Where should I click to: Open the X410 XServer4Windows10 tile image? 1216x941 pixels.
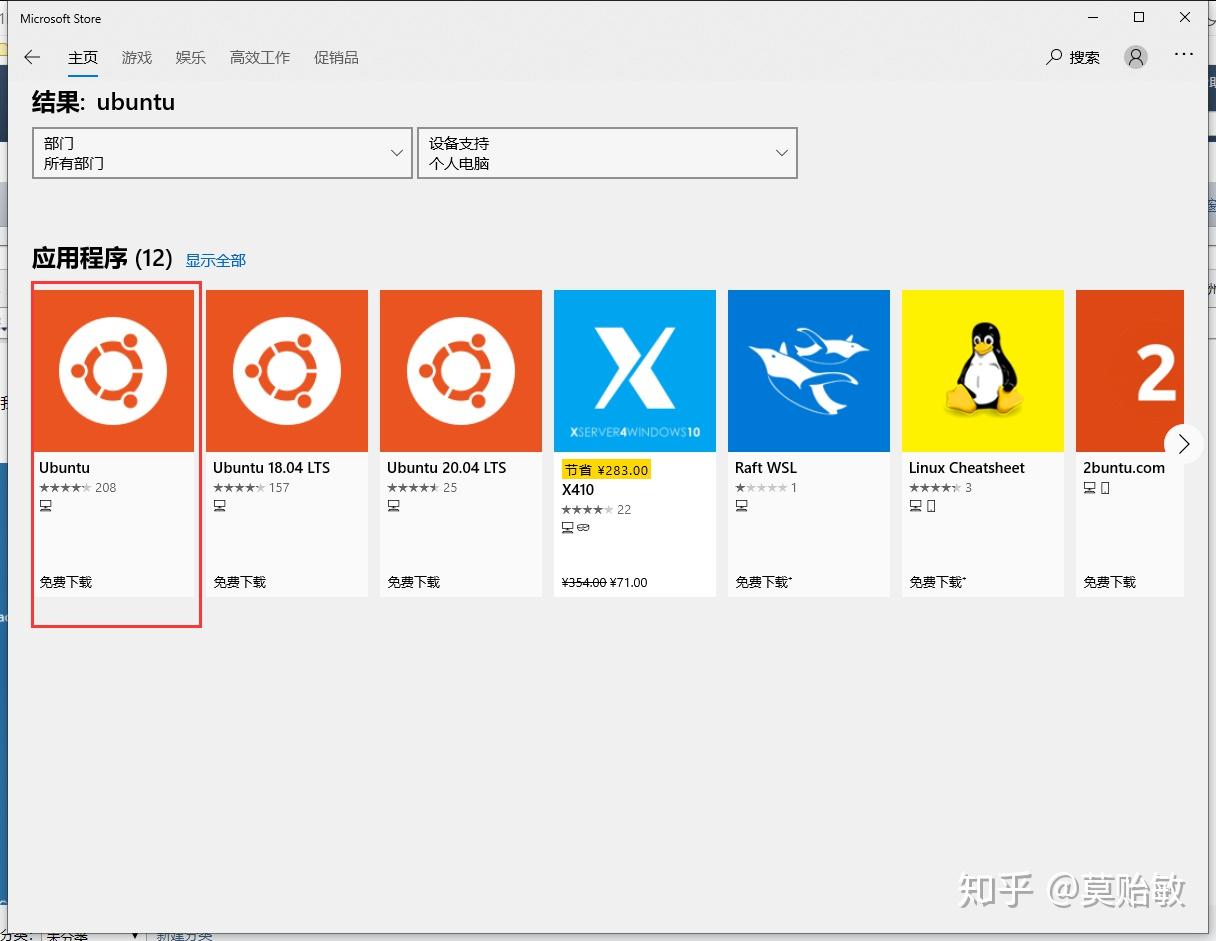tap(635, 371)
